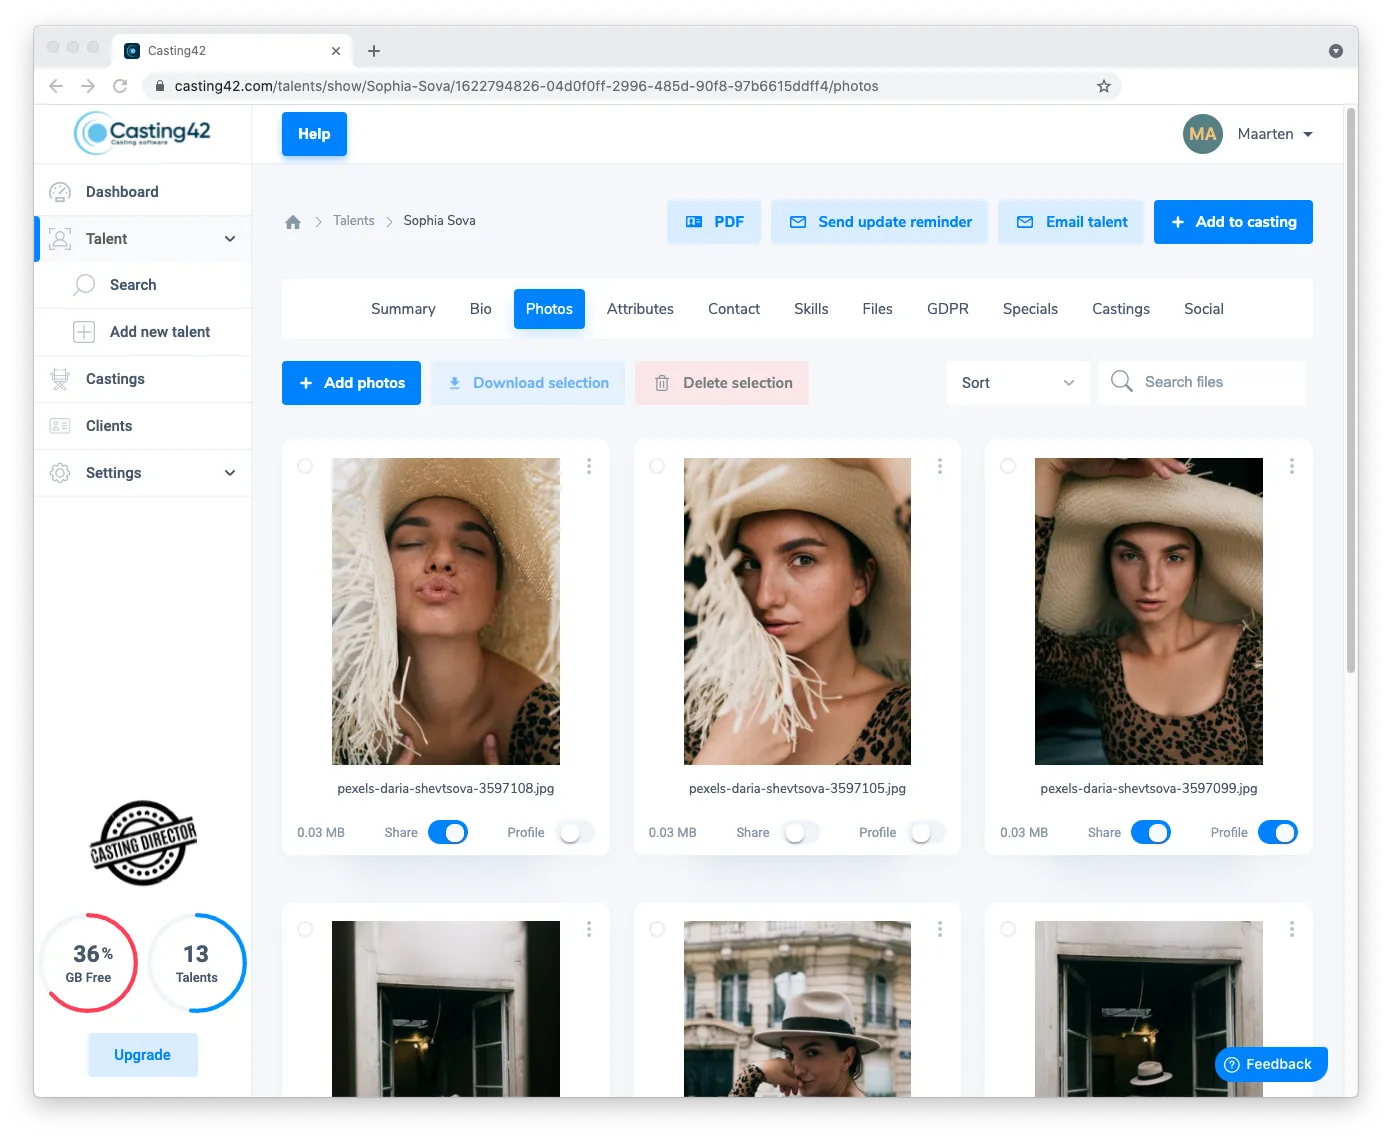The height and width of the screenshot is (1139, 1392).
Task: Bookmark page with the star icon
Action: (x=1103, y=86)
